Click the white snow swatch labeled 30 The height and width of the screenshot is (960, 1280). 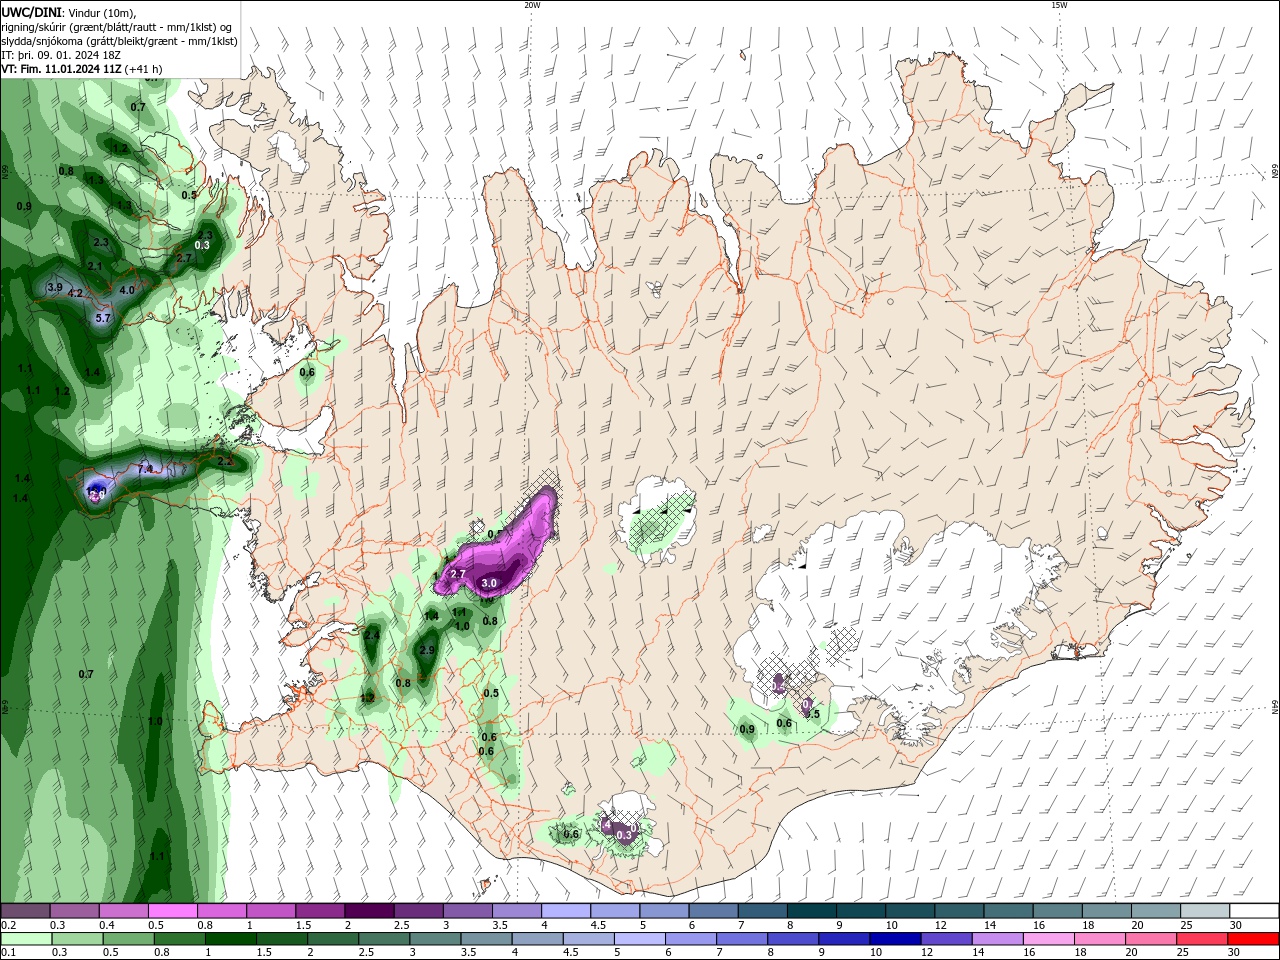tap(1255, 911)
